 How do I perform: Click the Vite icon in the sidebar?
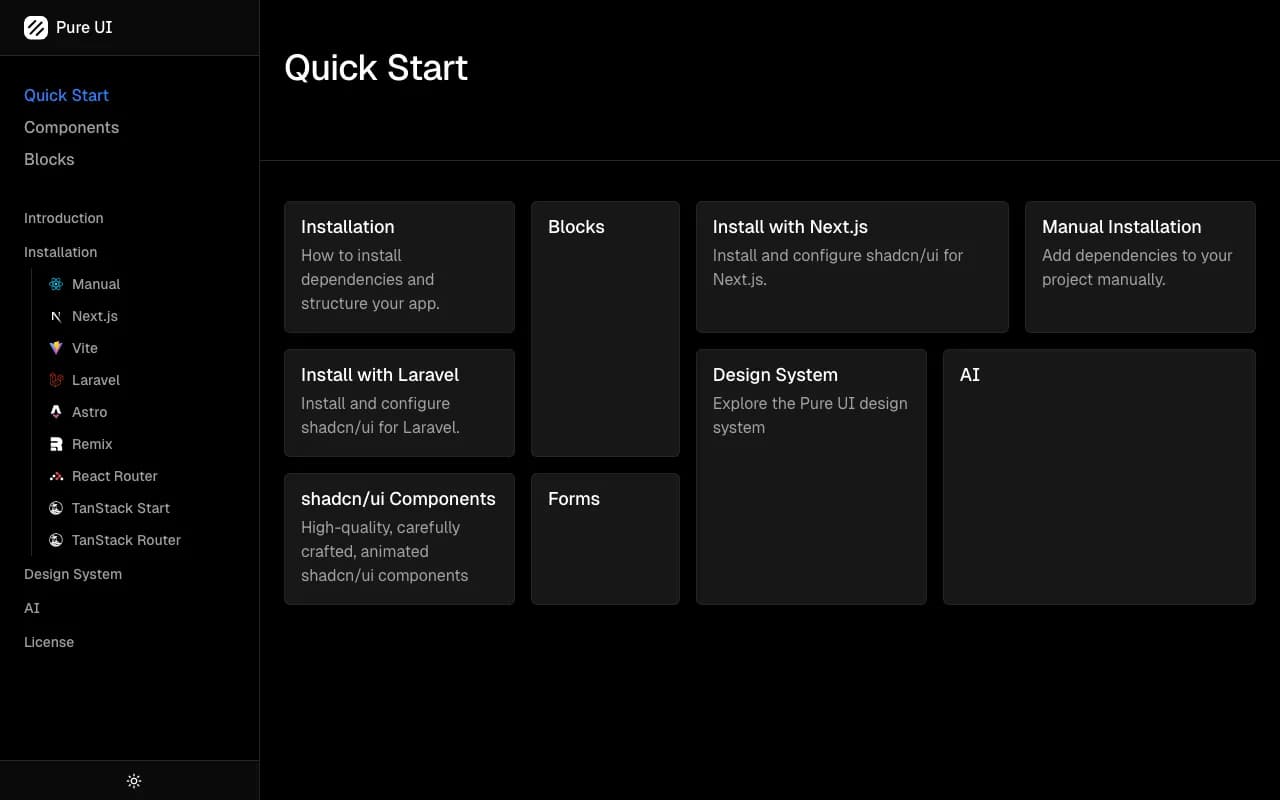[x=56, y=348]
